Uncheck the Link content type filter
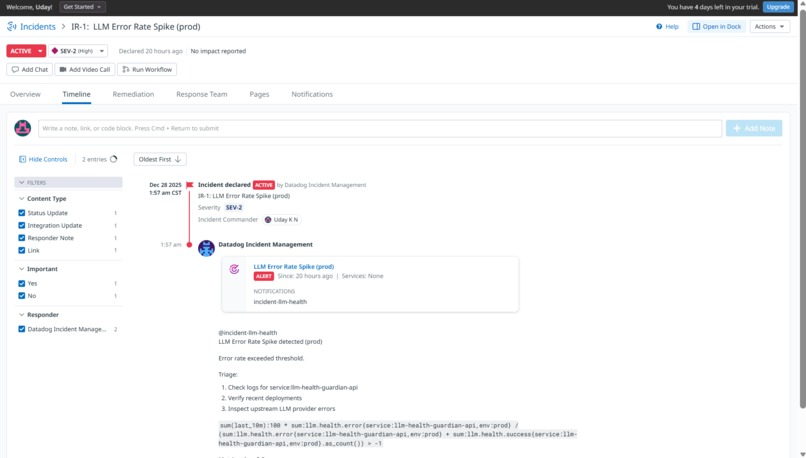Viewport: 806px width, 458px height. [x=22, y=250]
